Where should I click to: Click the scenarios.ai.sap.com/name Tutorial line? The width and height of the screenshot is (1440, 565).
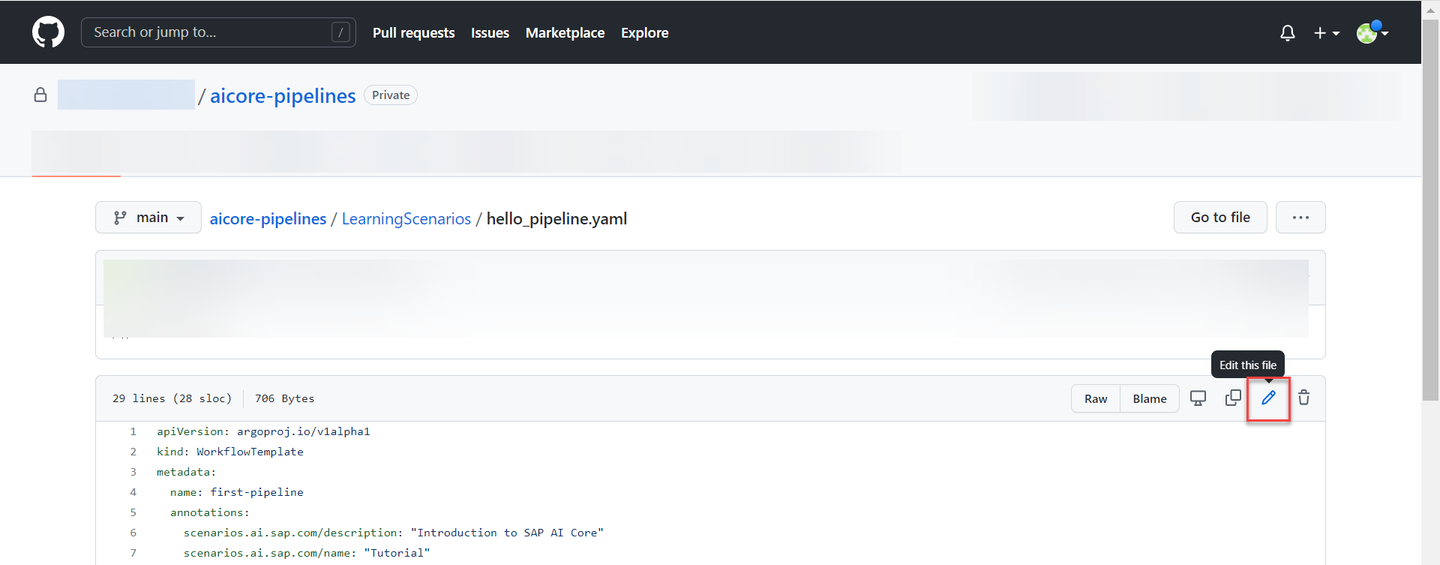pyautogui.click(x=306, y=552)
